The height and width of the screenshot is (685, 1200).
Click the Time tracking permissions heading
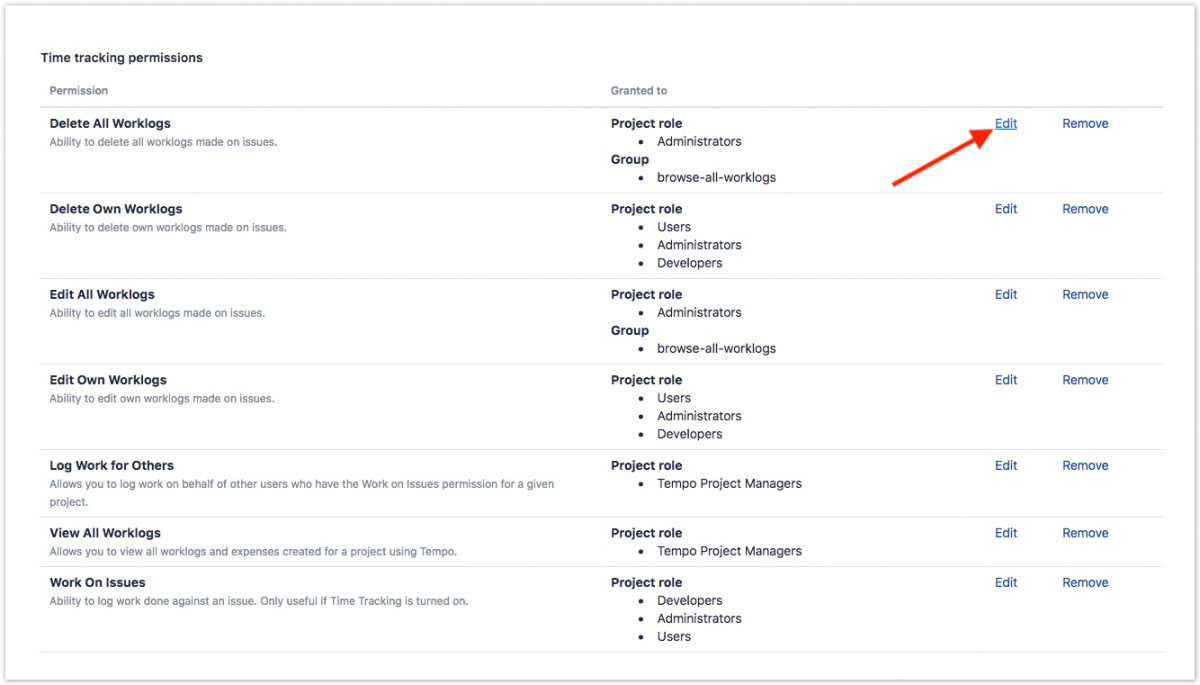click(x=121, y=58)
